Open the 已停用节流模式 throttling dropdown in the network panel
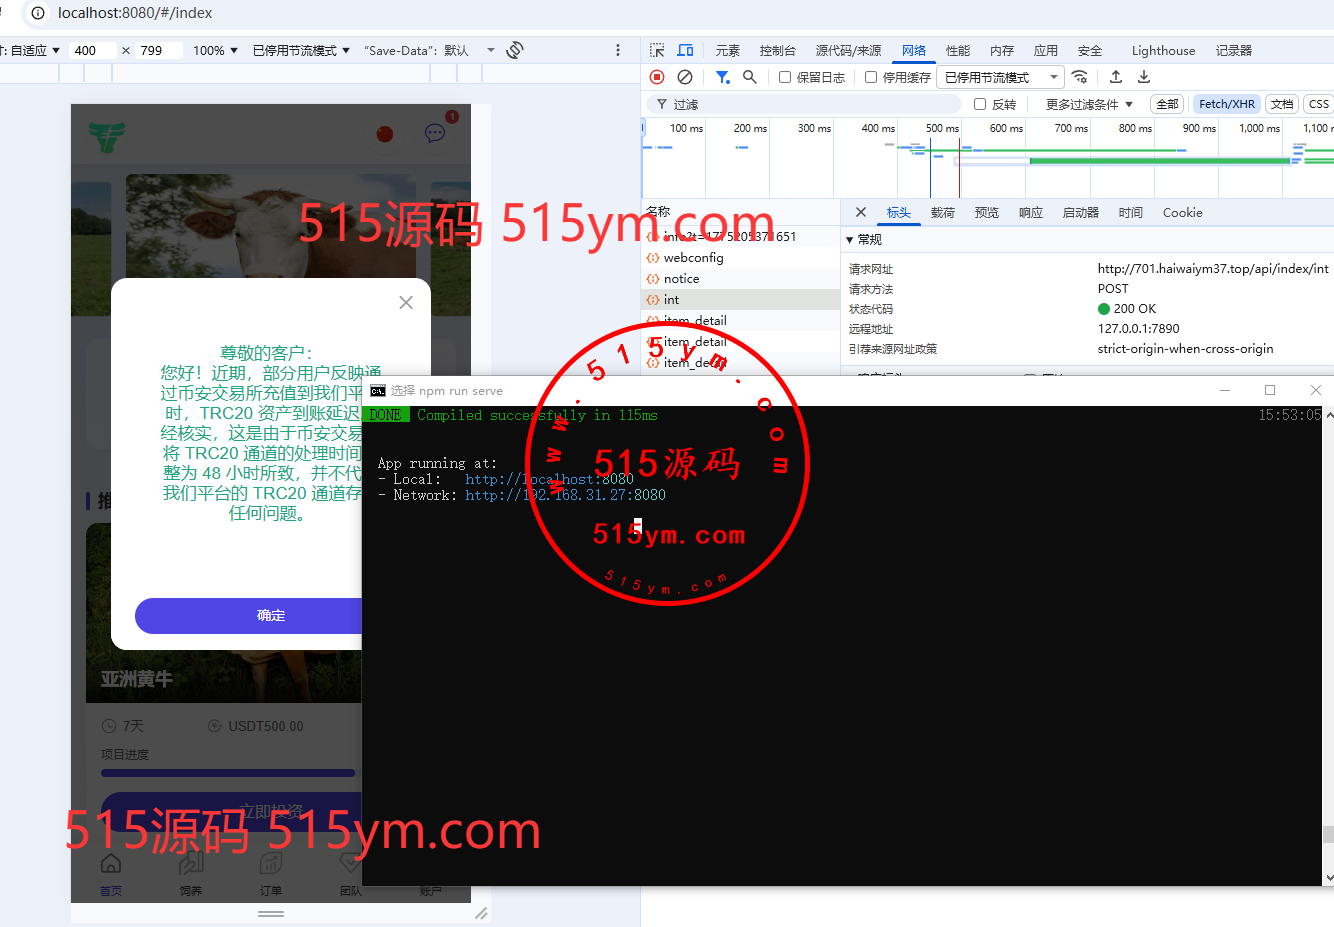Viewport: 1334px width, 927px height. [x=999, y=77]
